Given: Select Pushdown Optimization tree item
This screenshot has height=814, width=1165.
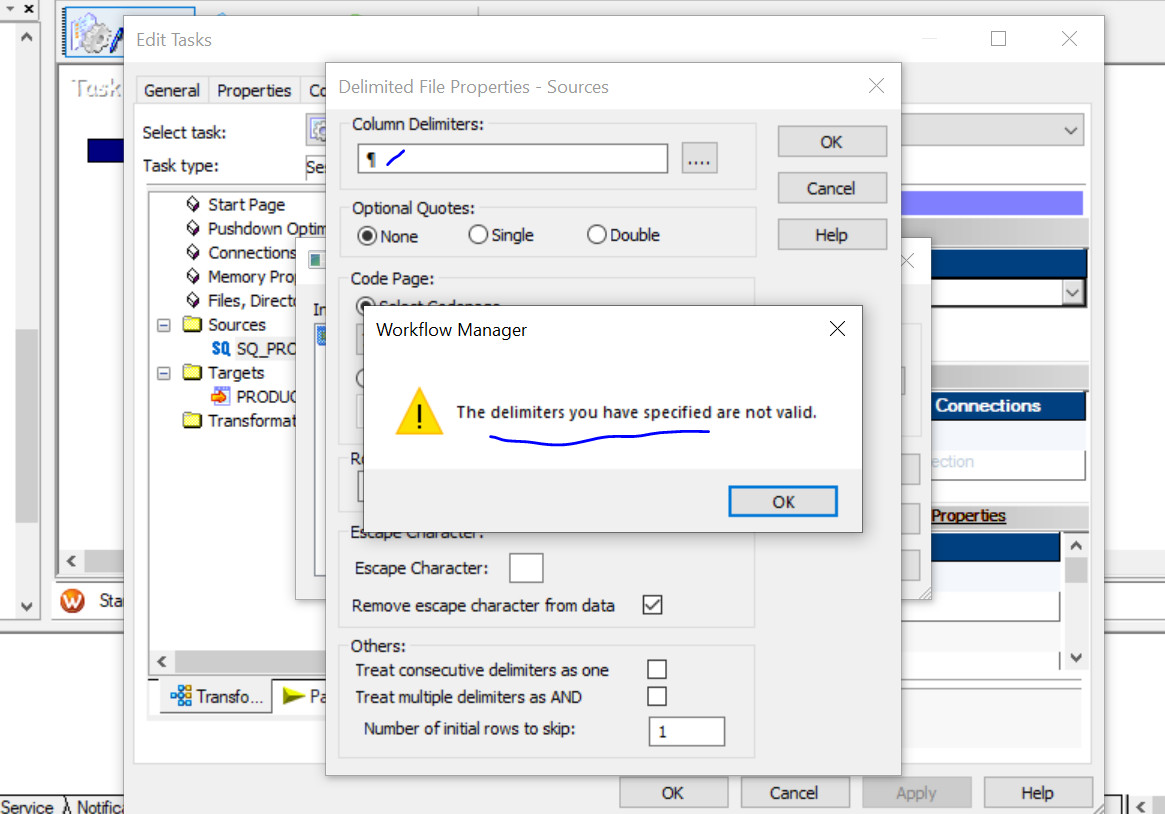Looking at the screenshot, I should [266, 228].
